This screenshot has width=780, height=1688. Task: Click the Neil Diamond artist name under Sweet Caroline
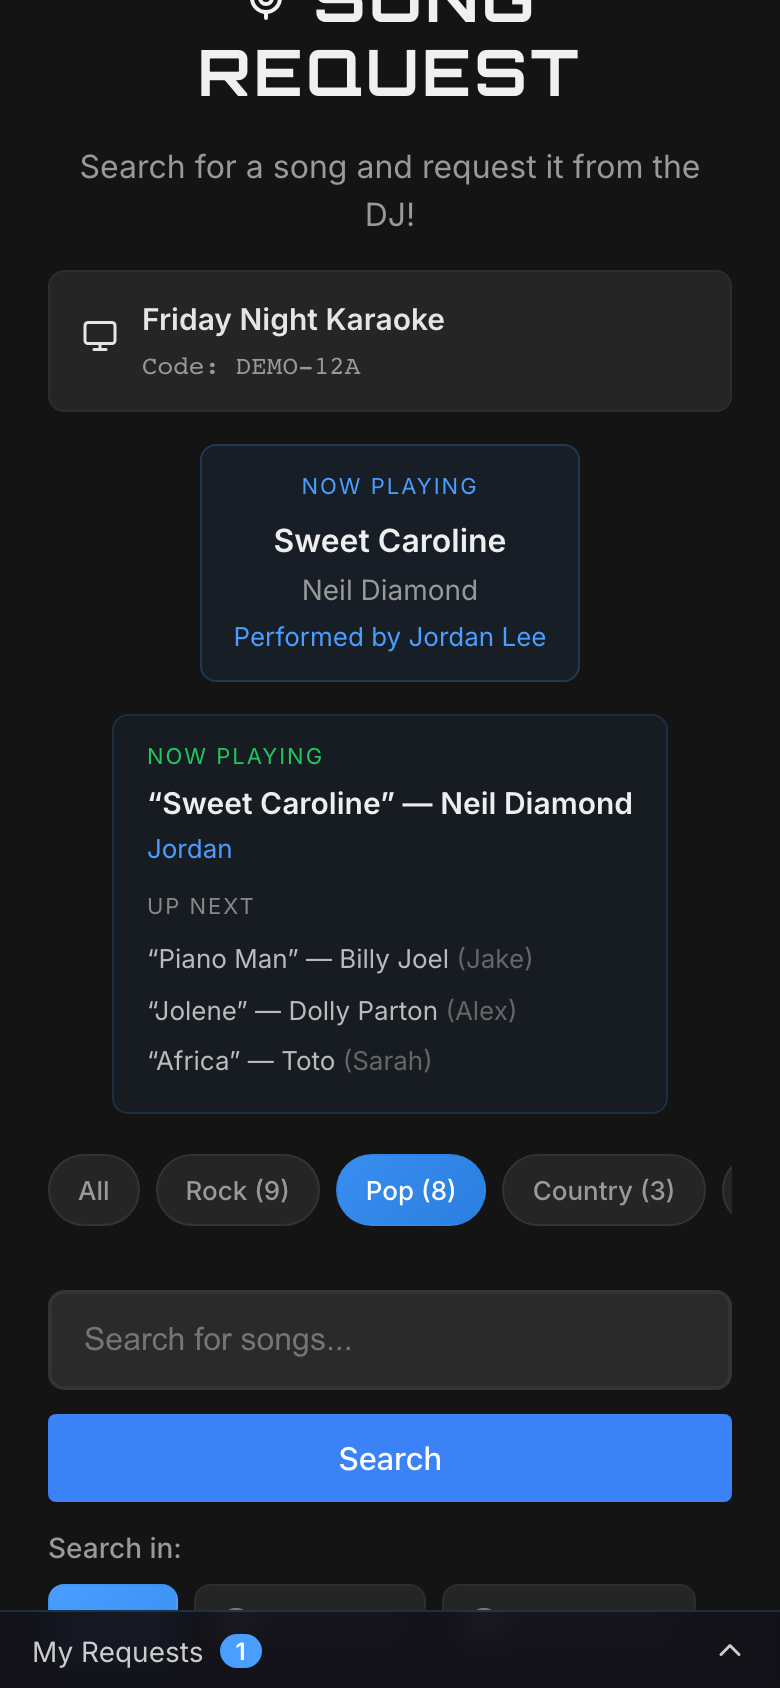point(390,590)
